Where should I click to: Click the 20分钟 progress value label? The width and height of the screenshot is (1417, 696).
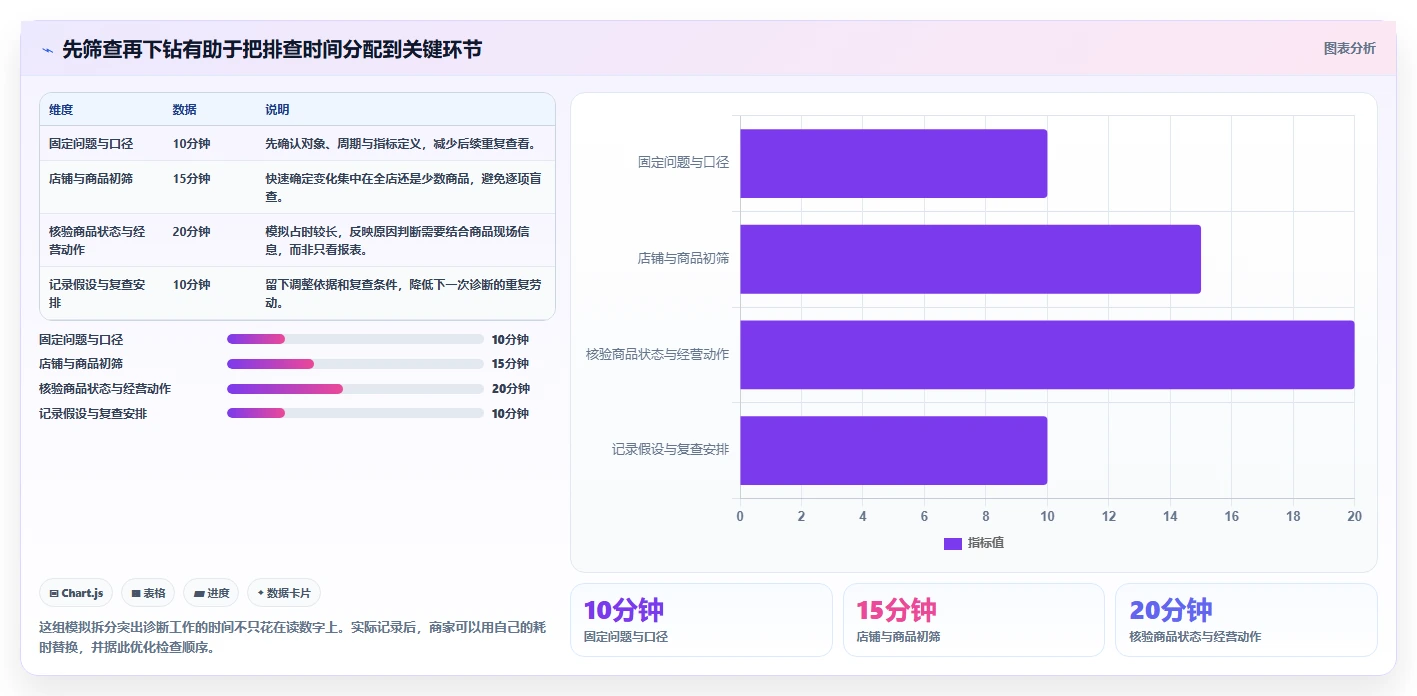click(511, 389)
